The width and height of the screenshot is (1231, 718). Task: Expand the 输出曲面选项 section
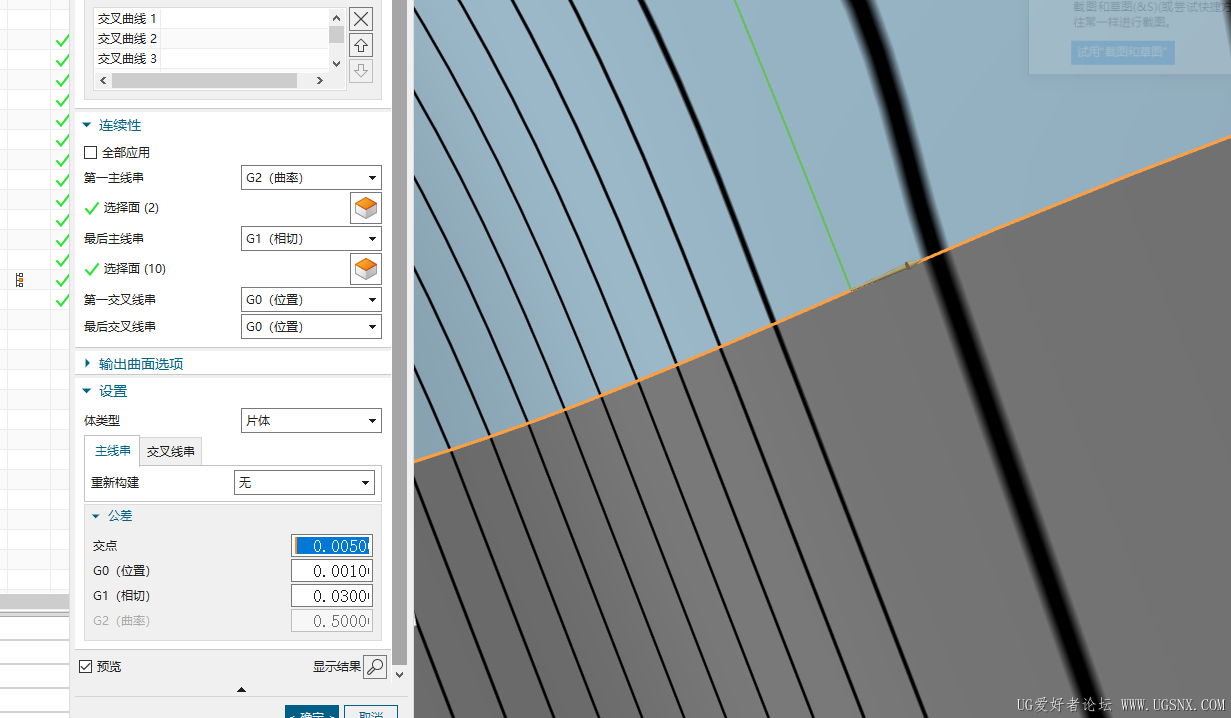pyautogui.click(x=87, y=364)
